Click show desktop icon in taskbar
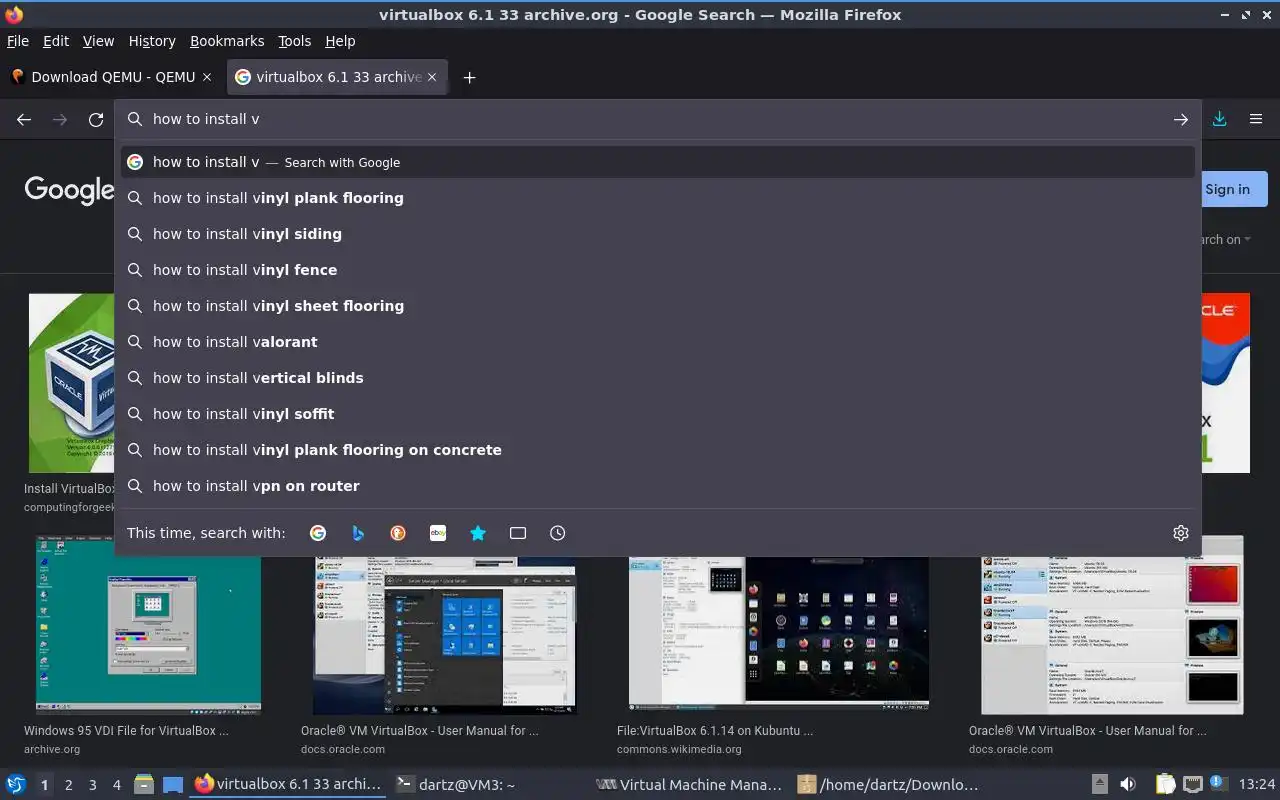 [x=173, y=784]
